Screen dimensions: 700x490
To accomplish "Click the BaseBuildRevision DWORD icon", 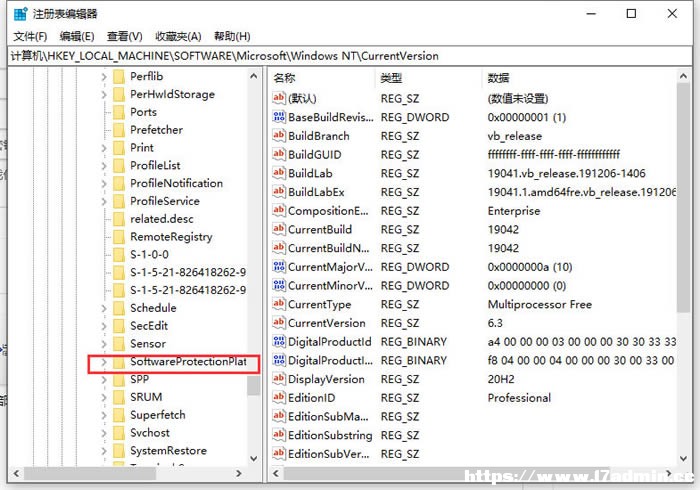I will pyautogui.click(x=279, y=117).
